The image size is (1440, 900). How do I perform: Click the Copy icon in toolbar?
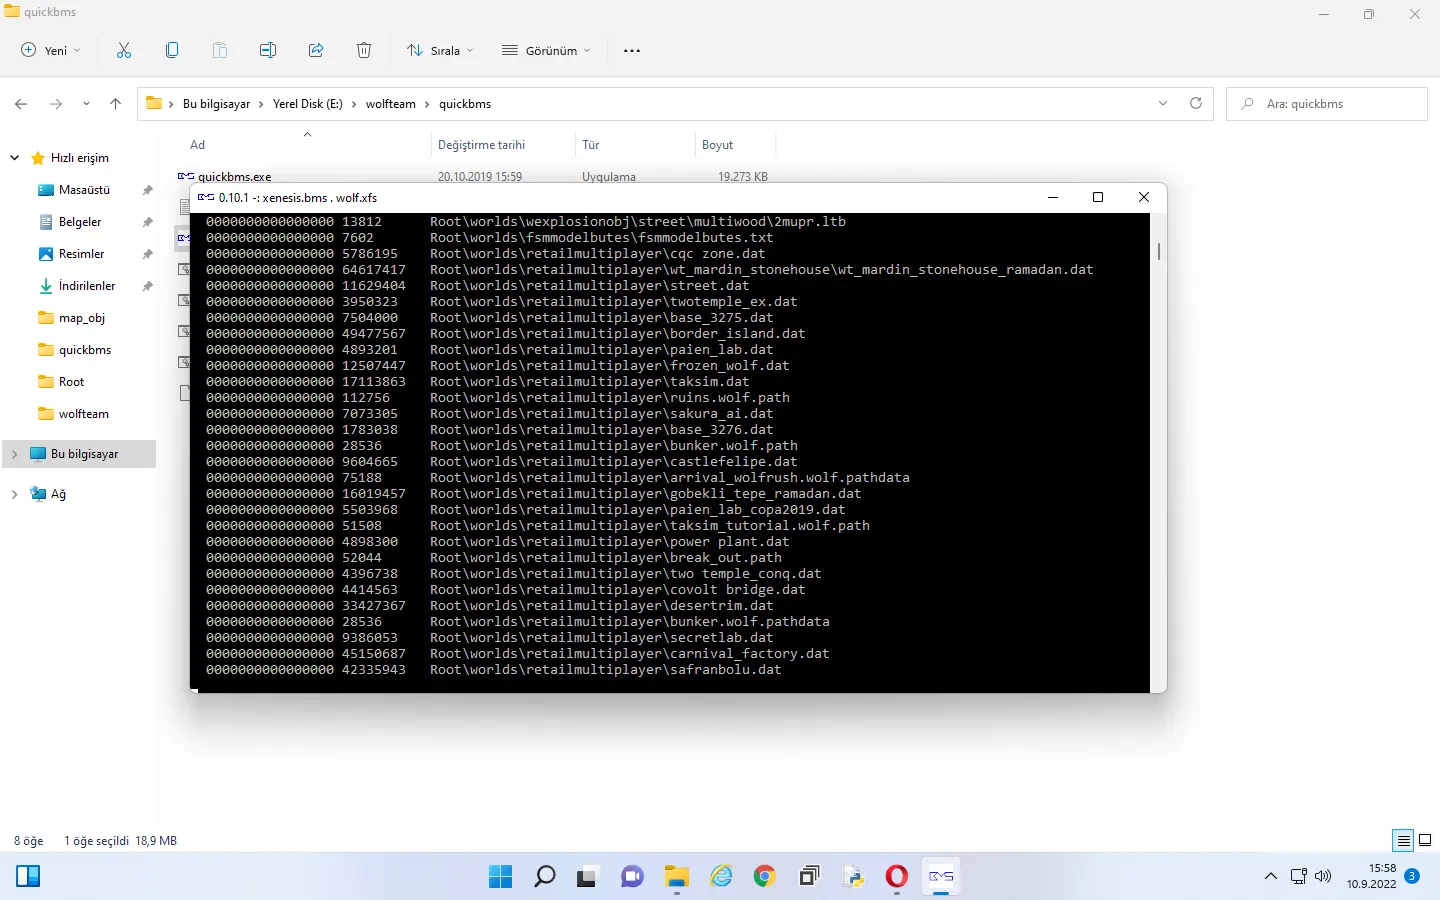coord(172,50)
